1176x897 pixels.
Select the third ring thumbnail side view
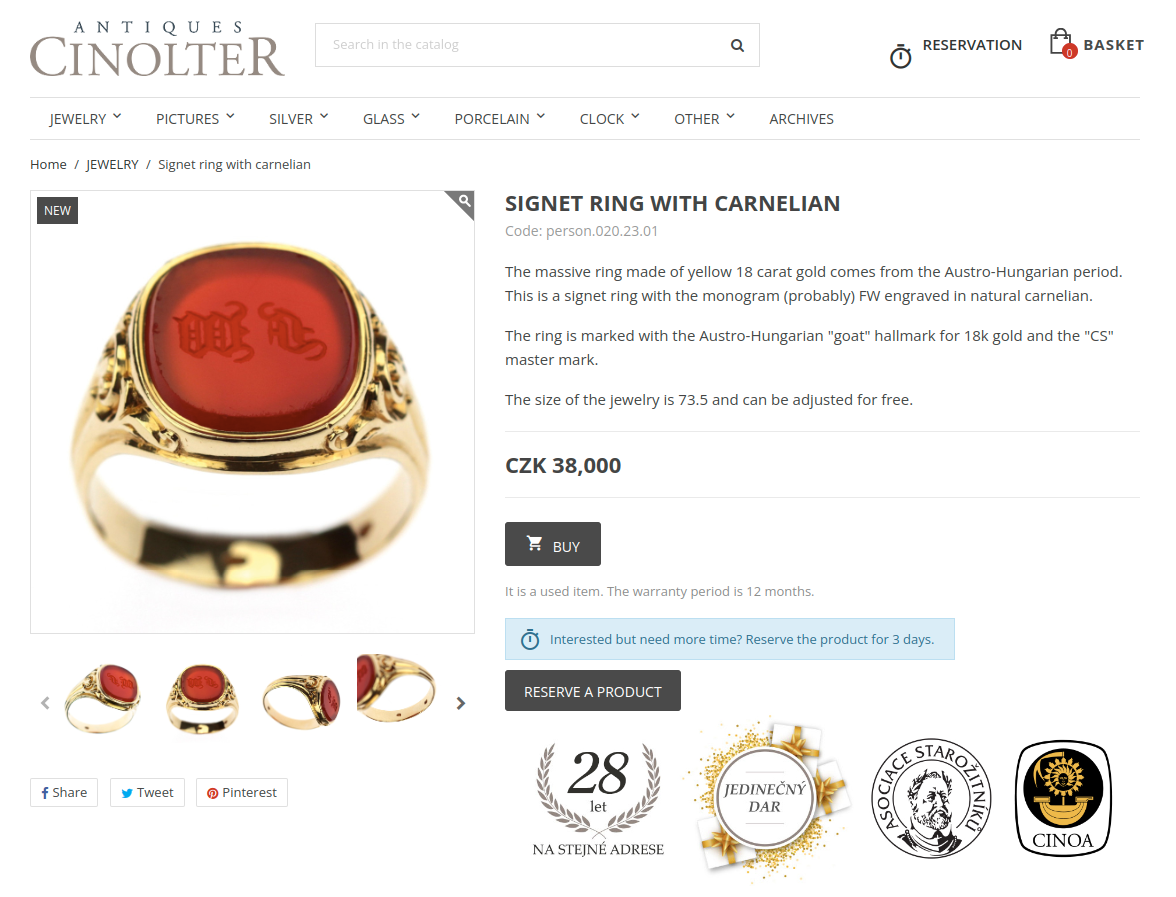click(302, 700)
